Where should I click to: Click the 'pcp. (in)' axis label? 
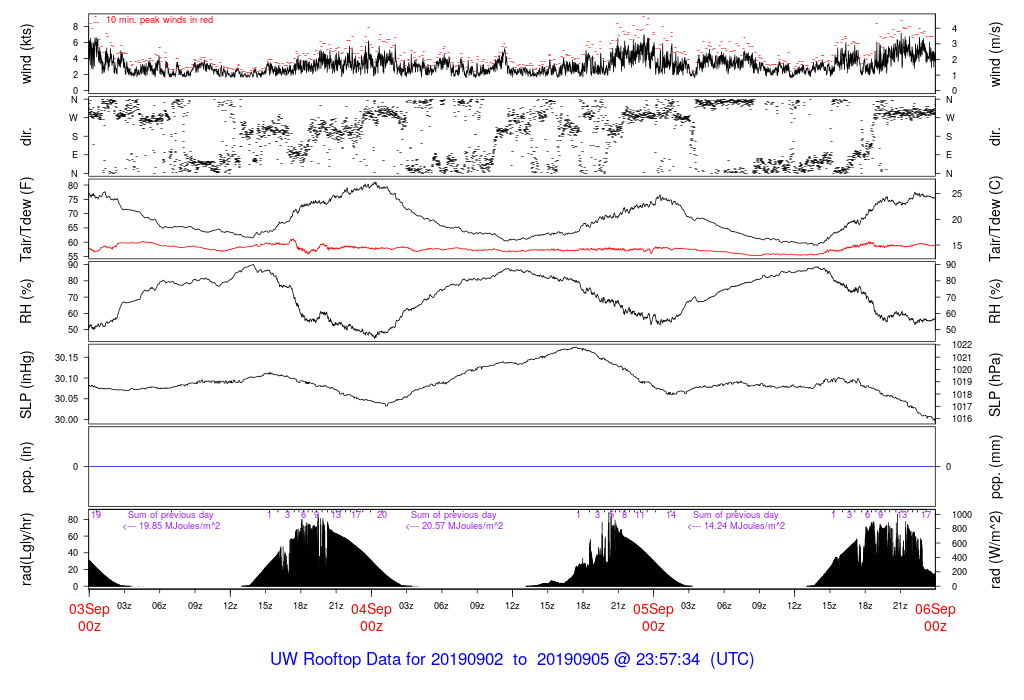(26, 467)
